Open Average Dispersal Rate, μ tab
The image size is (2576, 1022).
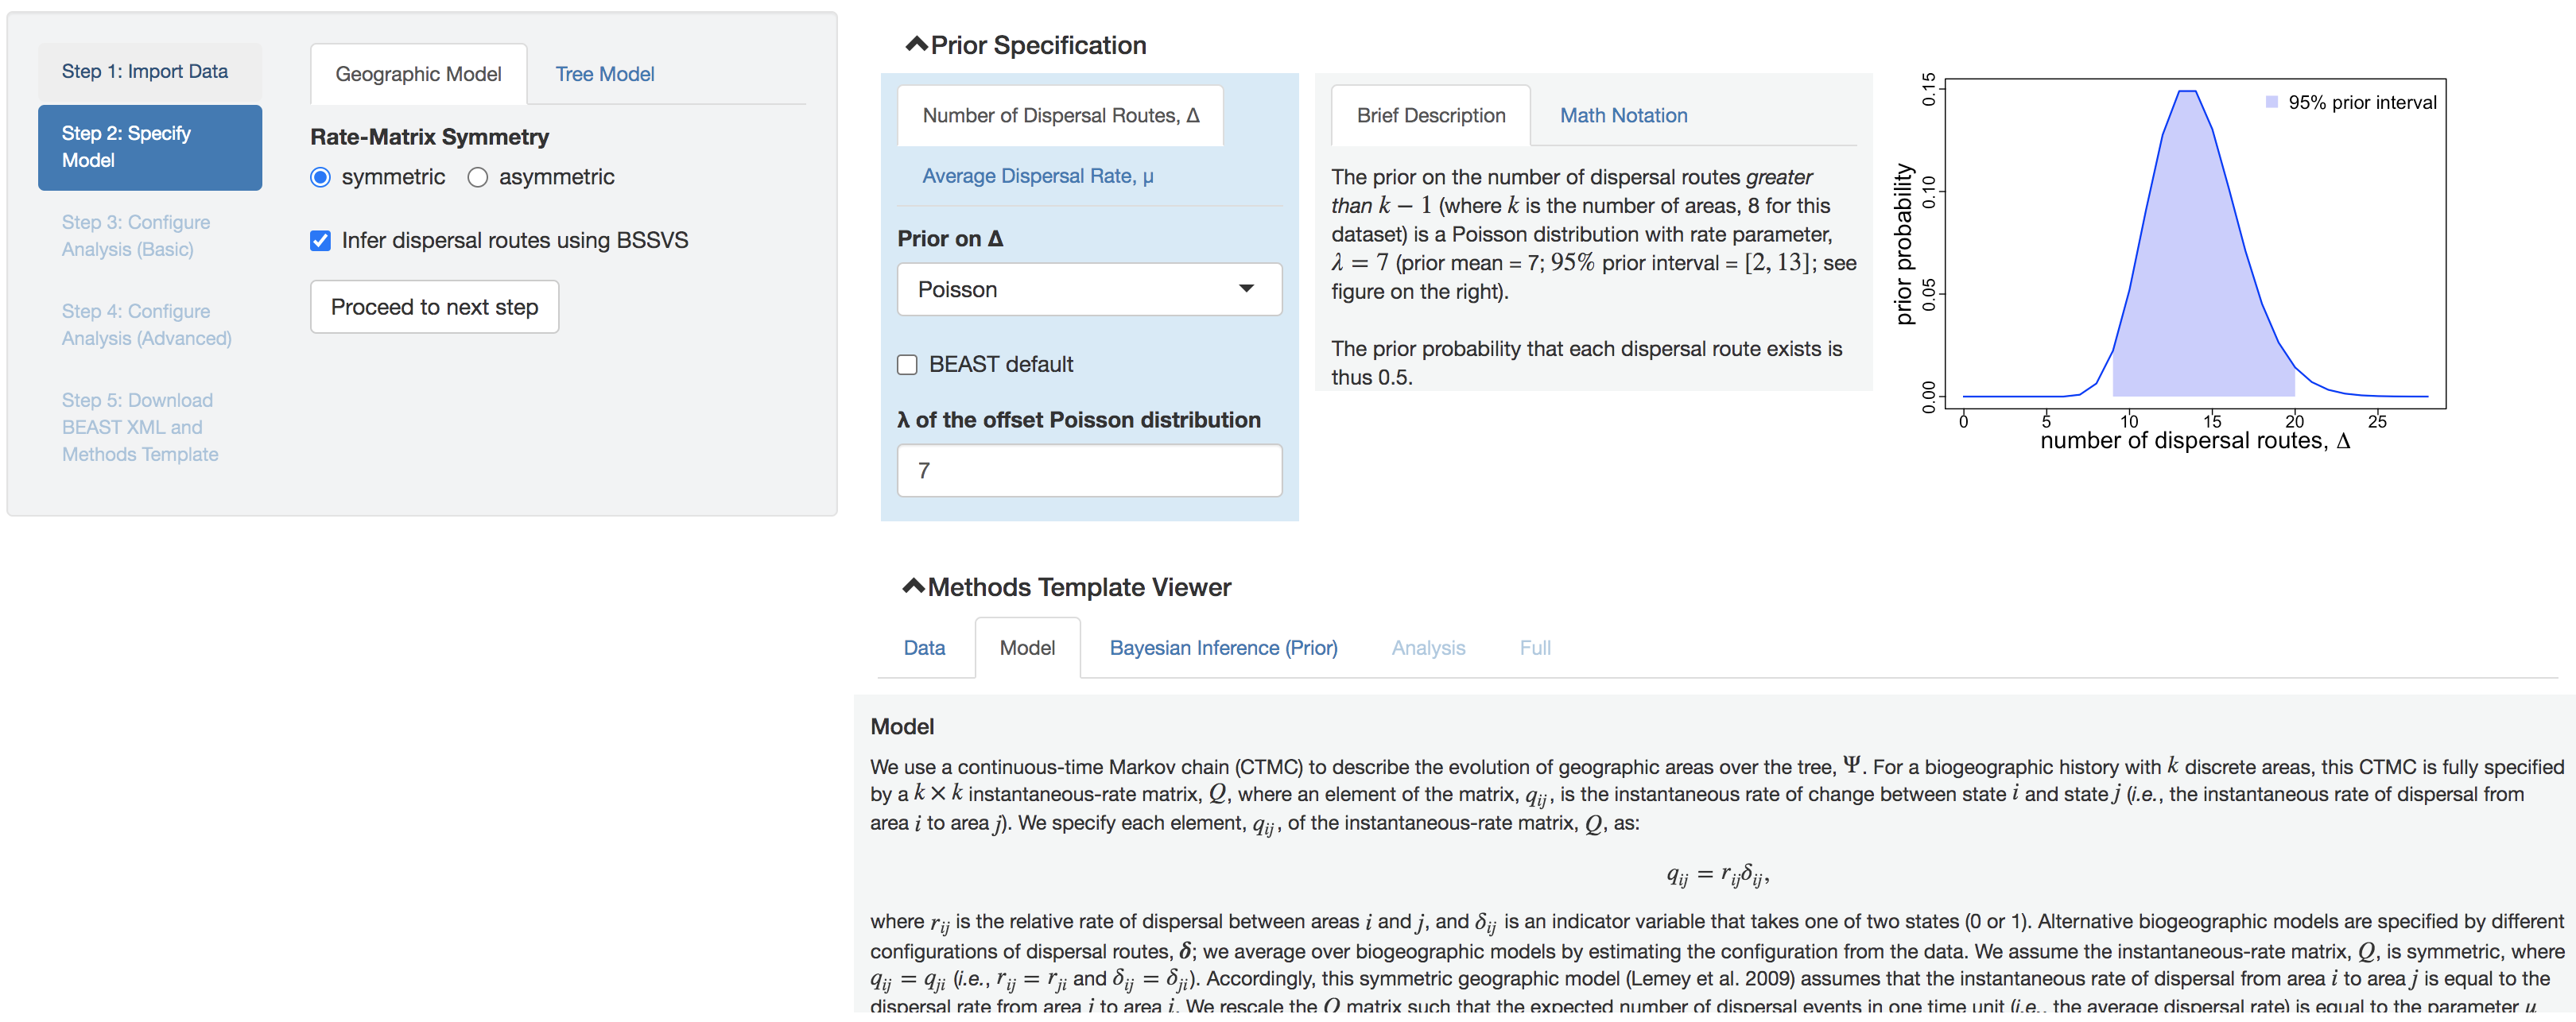[x=1037, y=176]
